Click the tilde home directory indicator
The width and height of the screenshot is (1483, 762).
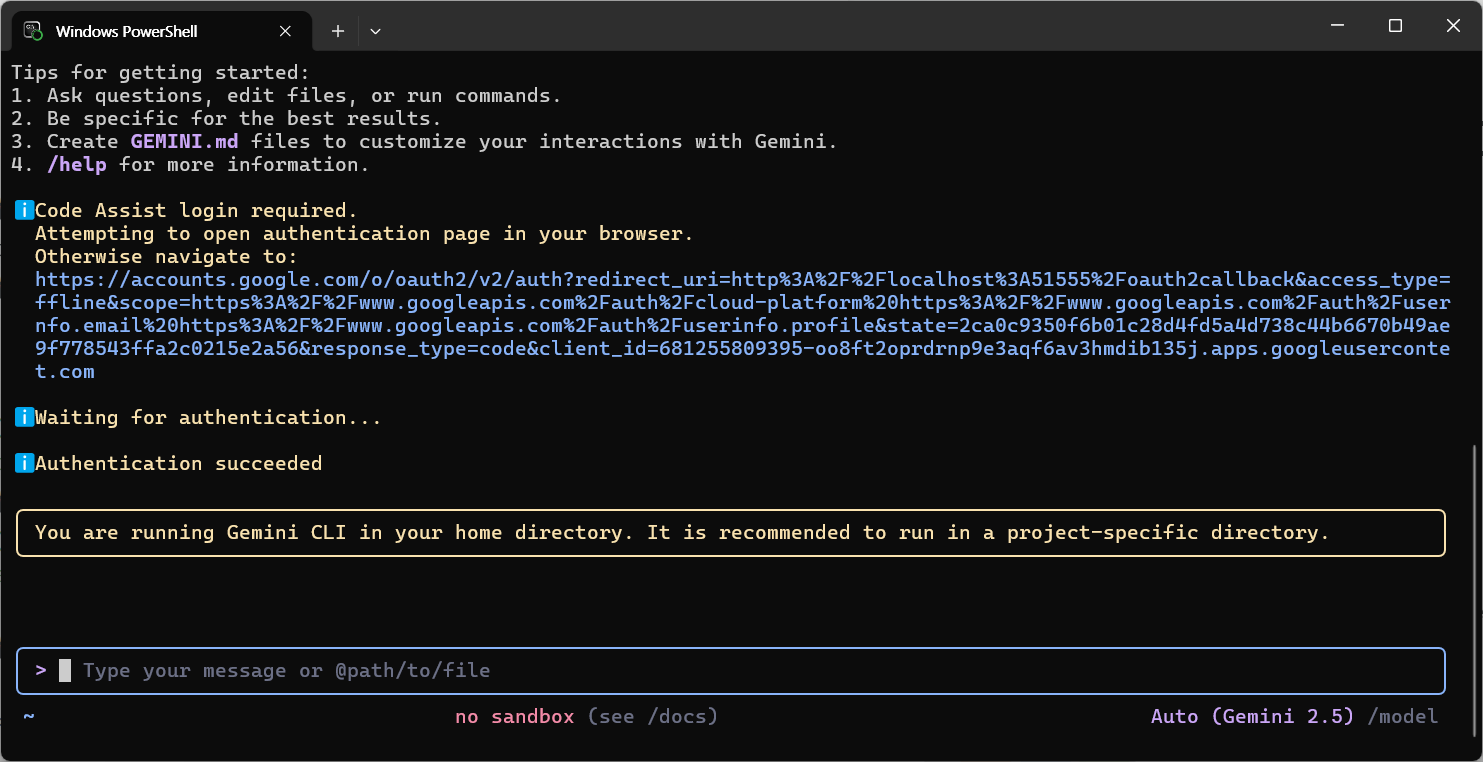point(29,717)
